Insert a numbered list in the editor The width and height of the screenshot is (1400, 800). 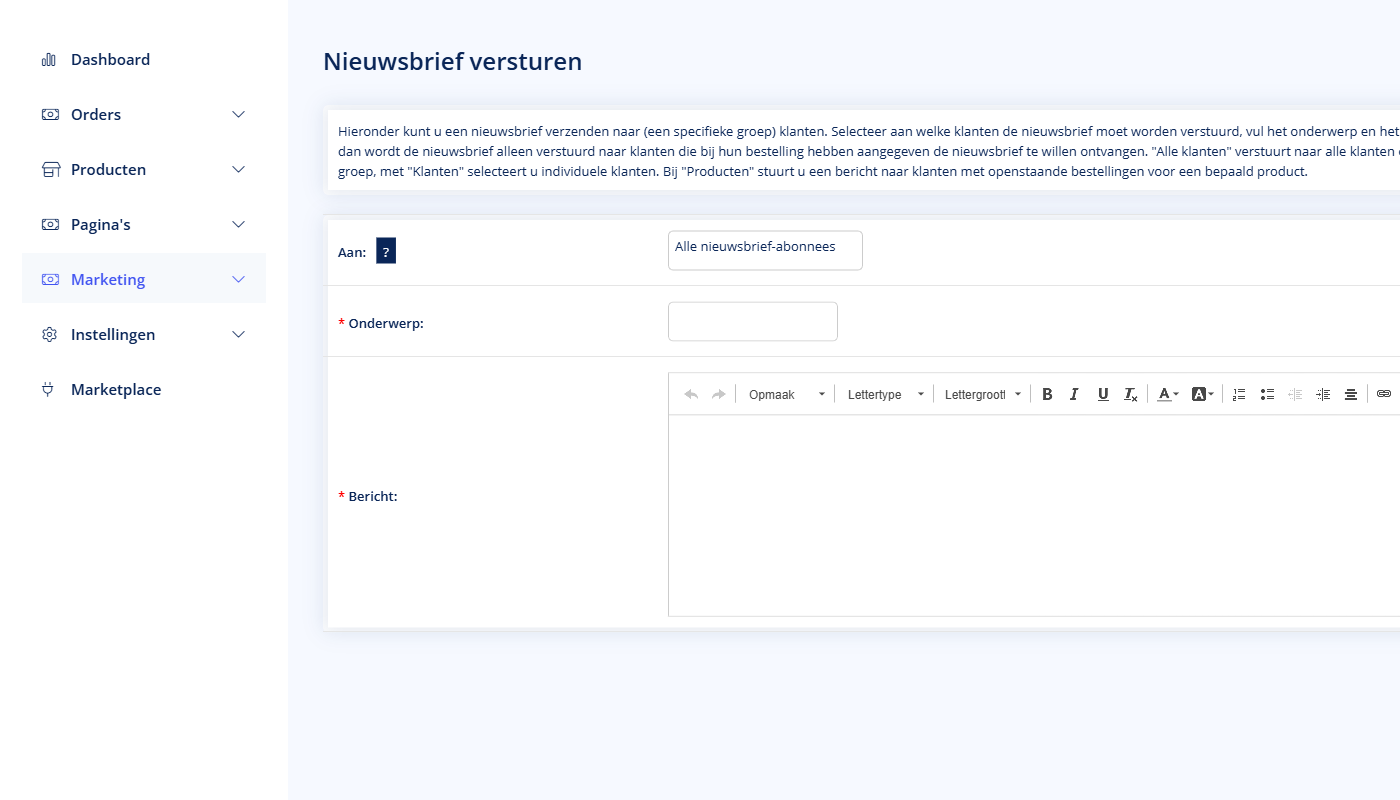pos(1238,394)
